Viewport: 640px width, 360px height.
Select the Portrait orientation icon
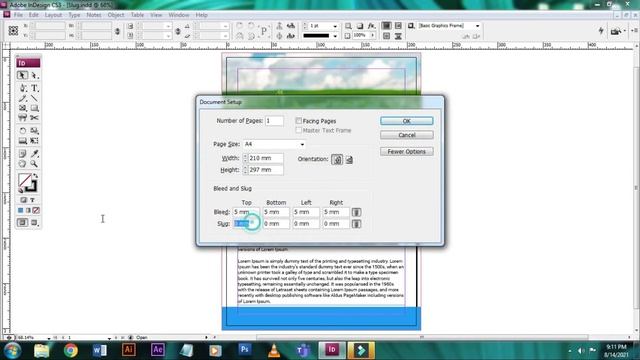point(337,160)
